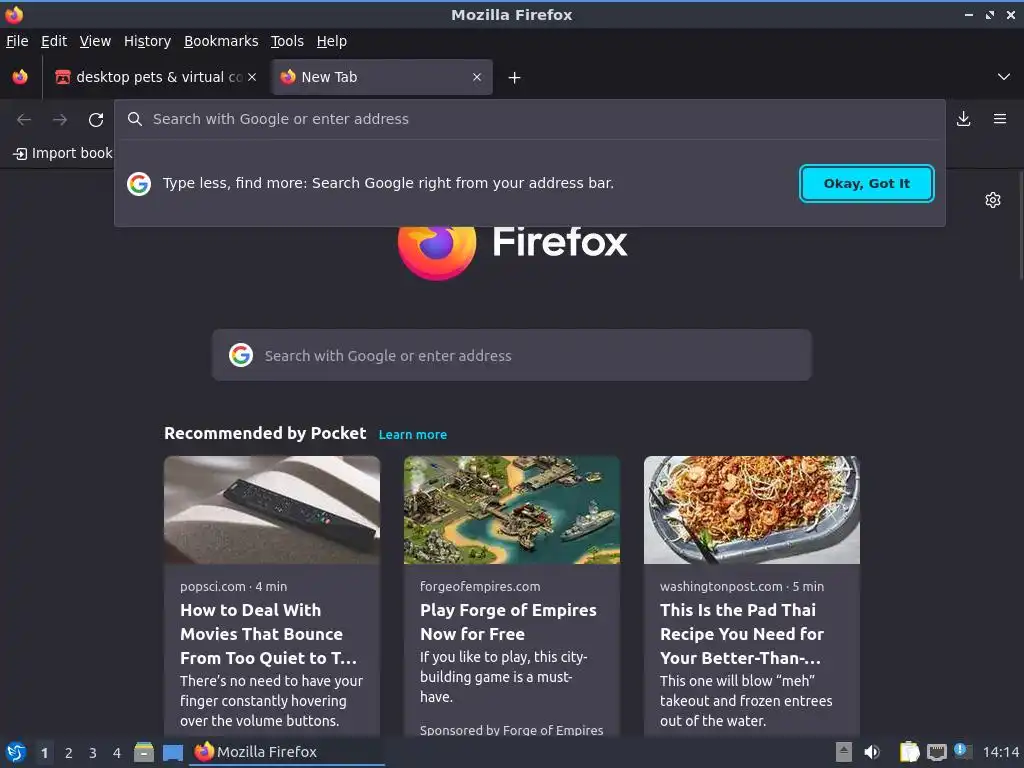Click the Firefox View pinned icon
The height and width of the screenshot is (768, 1024).
[20, 77]
